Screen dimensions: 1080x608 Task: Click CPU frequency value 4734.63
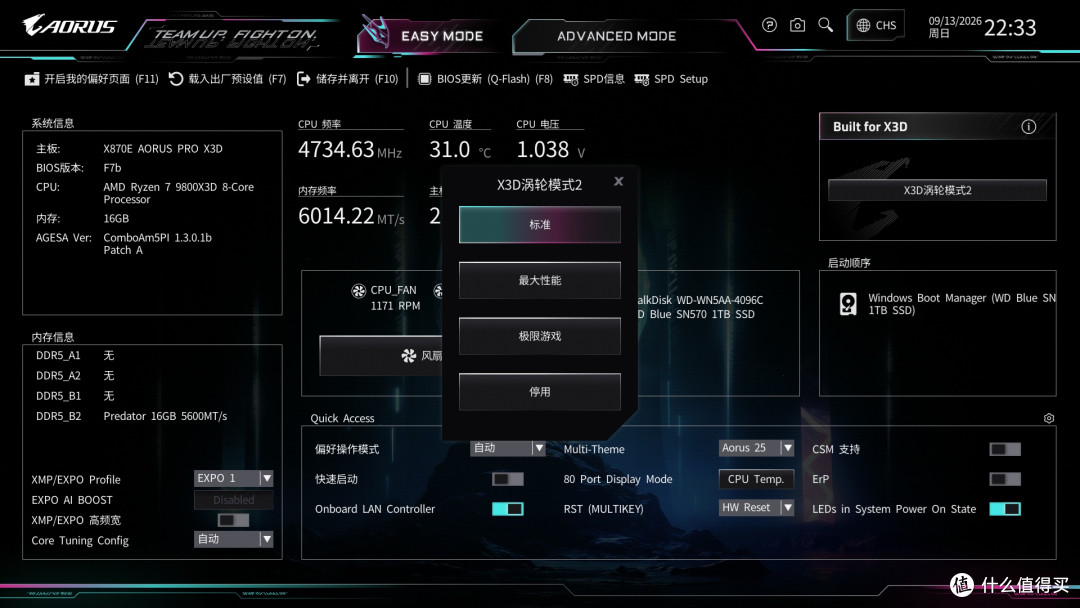pyautogui.click(x=336, y=149)
